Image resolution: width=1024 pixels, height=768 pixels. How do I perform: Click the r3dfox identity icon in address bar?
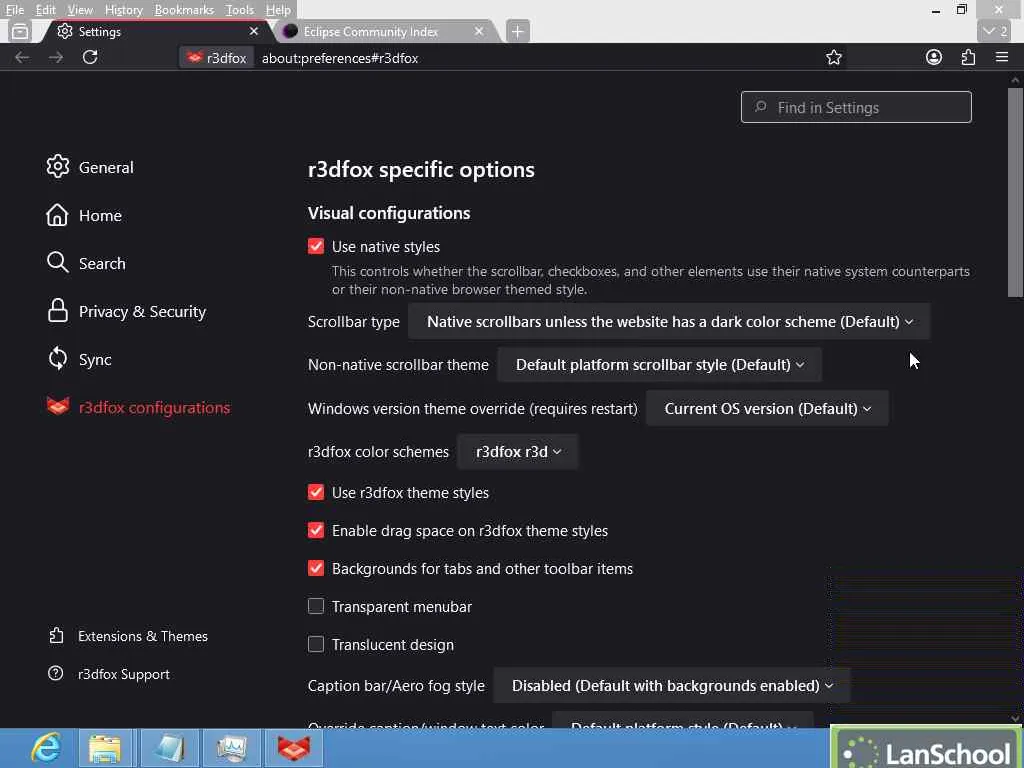pos(217,58)
